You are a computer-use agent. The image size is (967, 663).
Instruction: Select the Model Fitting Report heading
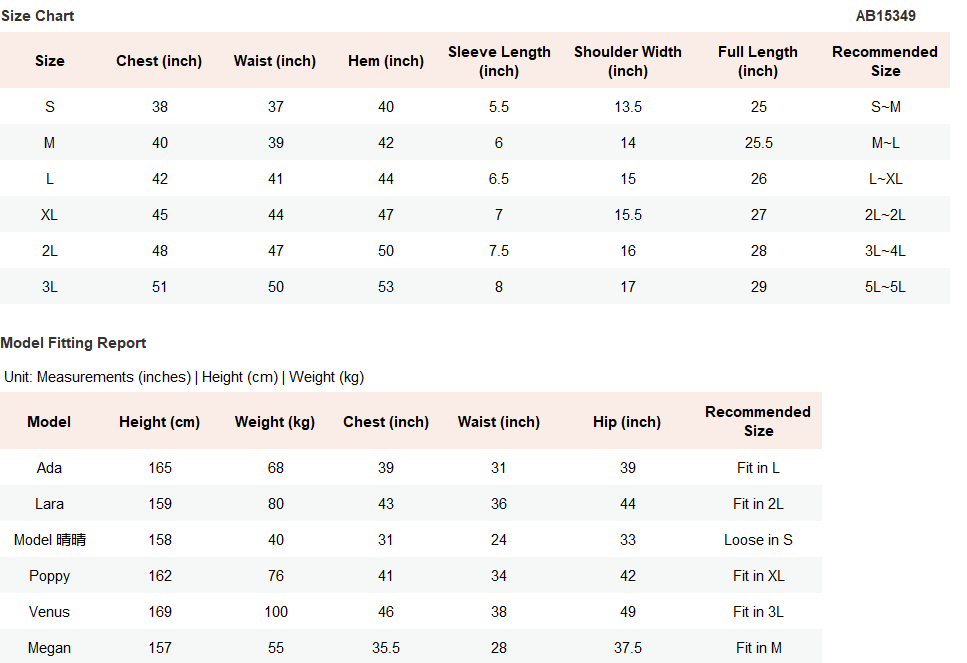[x=73, y=343]
